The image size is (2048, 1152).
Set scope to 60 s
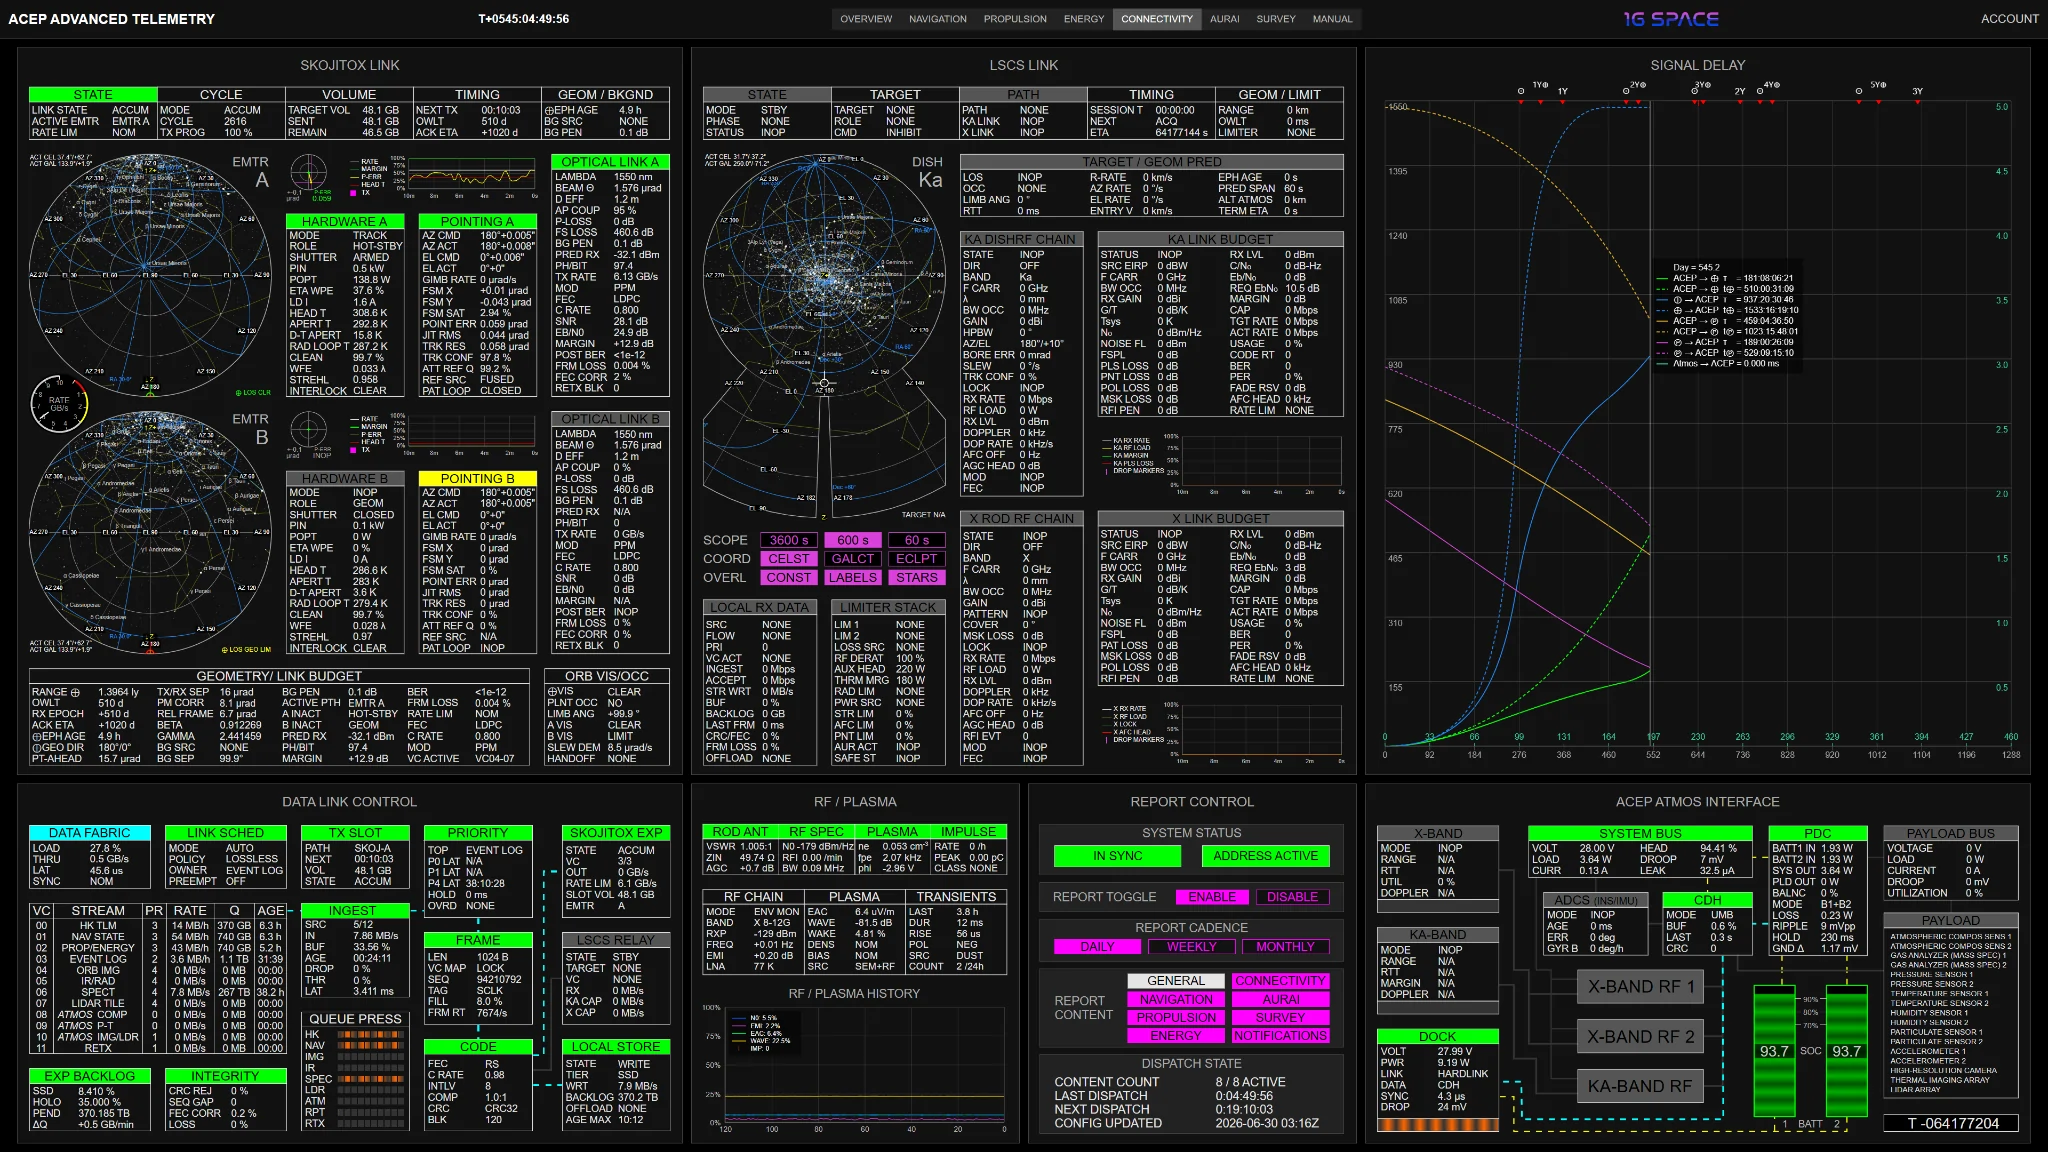[917, 540]
